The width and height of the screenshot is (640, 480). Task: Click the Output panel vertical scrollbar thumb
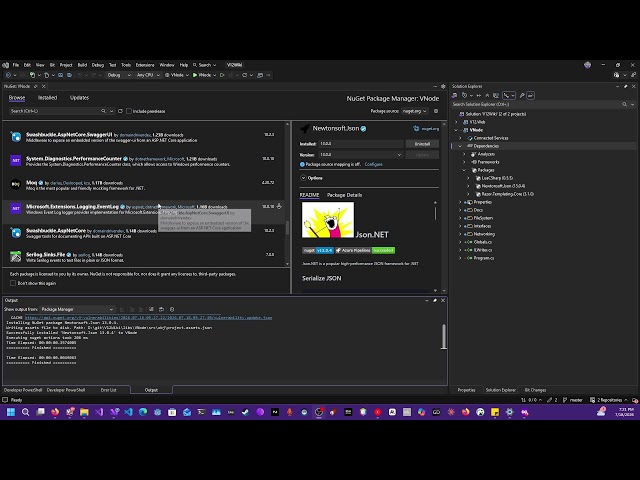coord(444,337)
